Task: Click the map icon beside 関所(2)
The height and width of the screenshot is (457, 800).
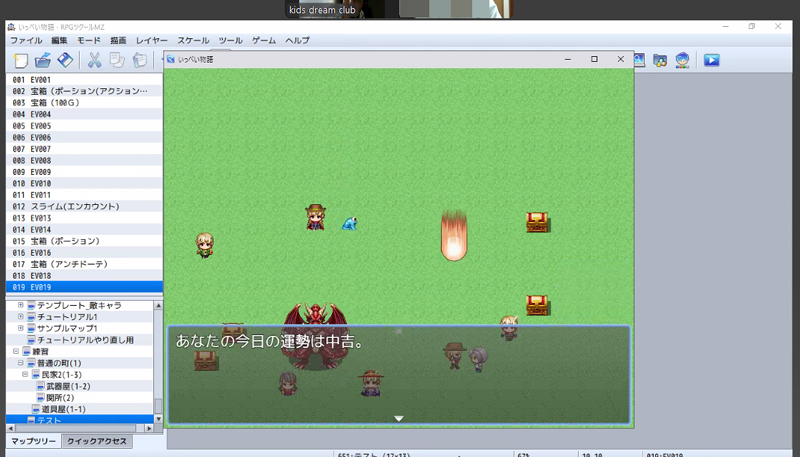Action: tap(41, 398)
